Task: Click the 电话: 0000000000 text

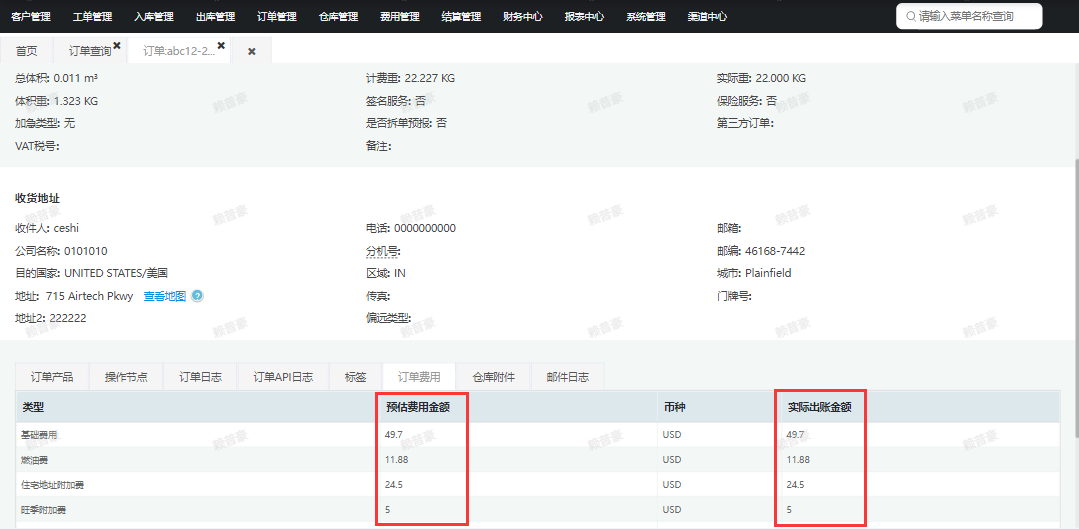Action: [x=411, y=228]
